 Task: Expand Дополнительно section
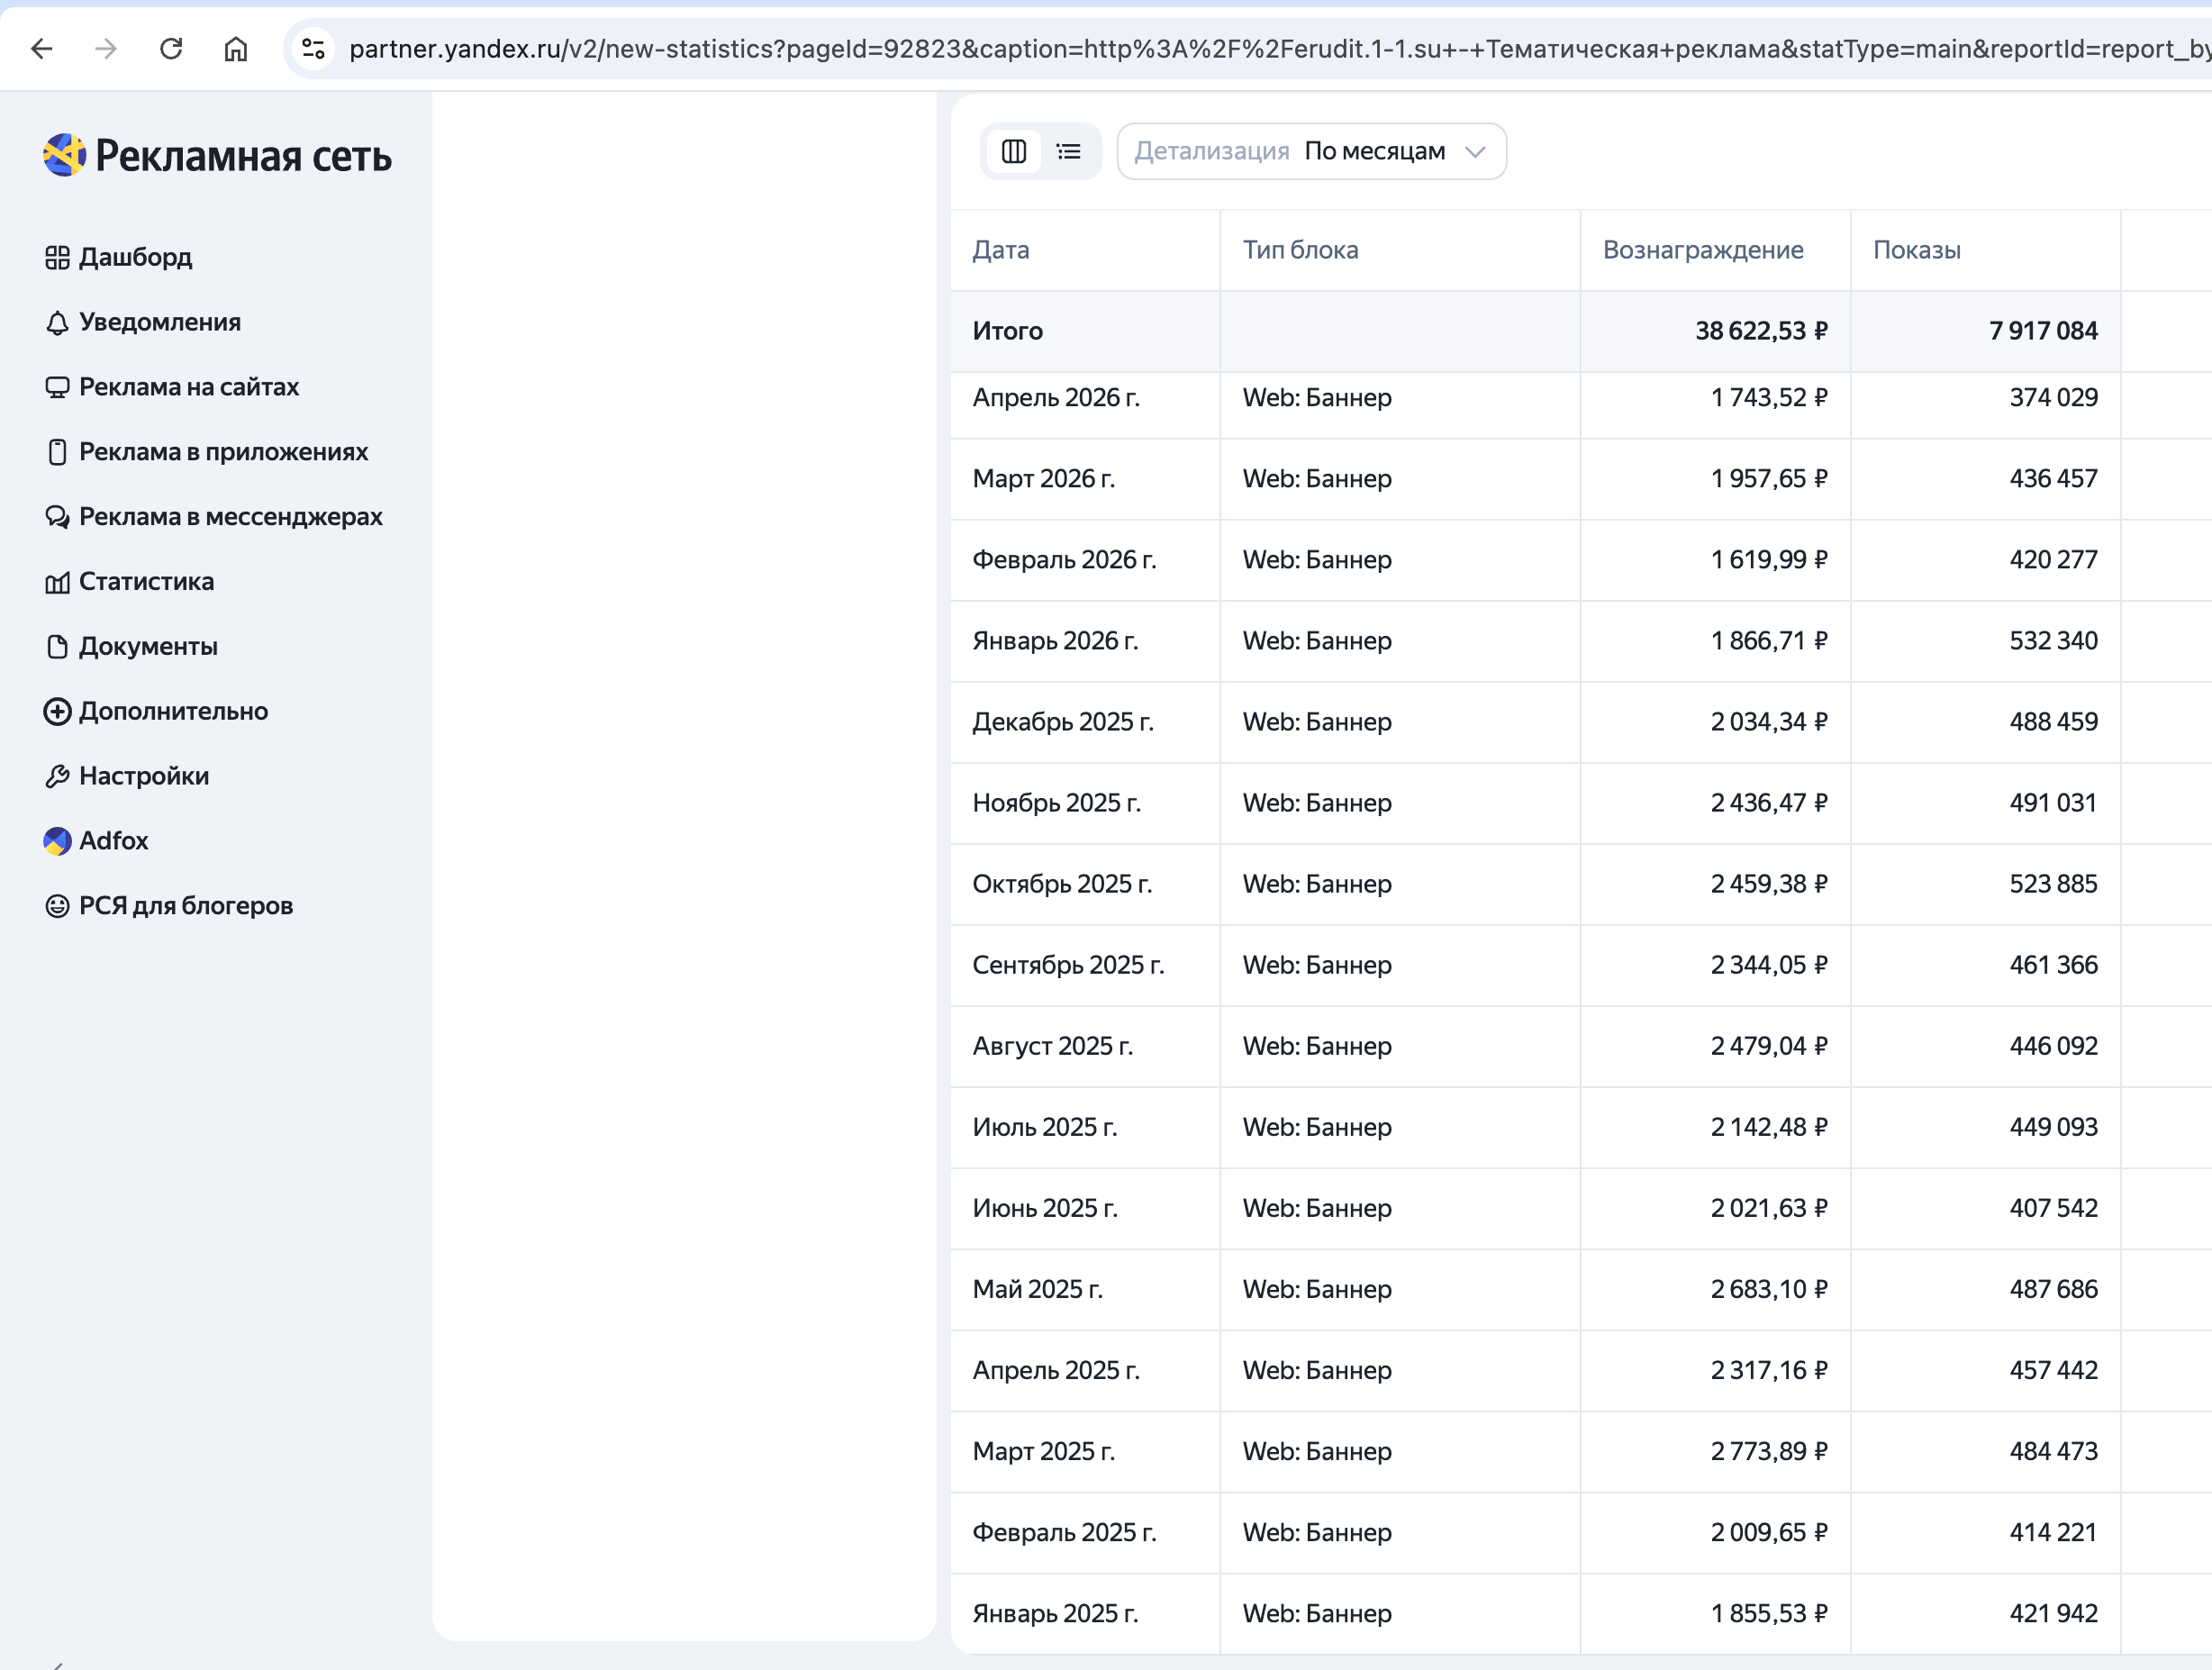click(x=174, y=711)
